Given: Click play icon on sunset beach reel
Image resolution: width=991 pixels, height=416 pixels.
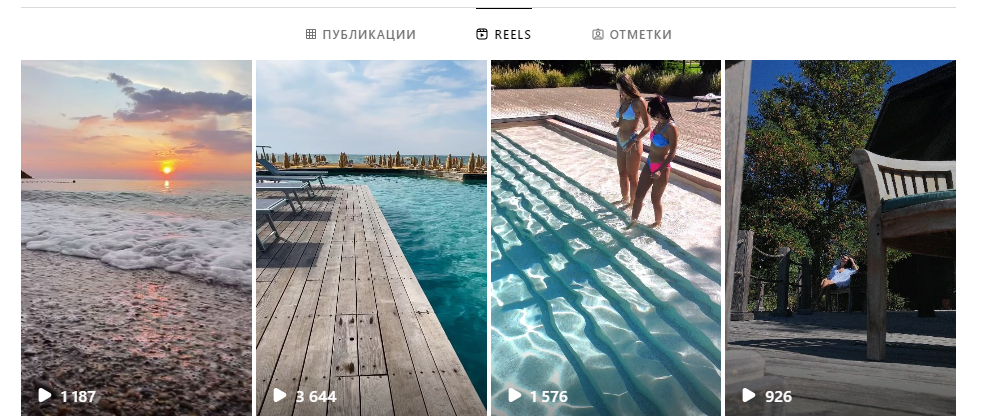Looking at the screenshot, I should point(44,395).
